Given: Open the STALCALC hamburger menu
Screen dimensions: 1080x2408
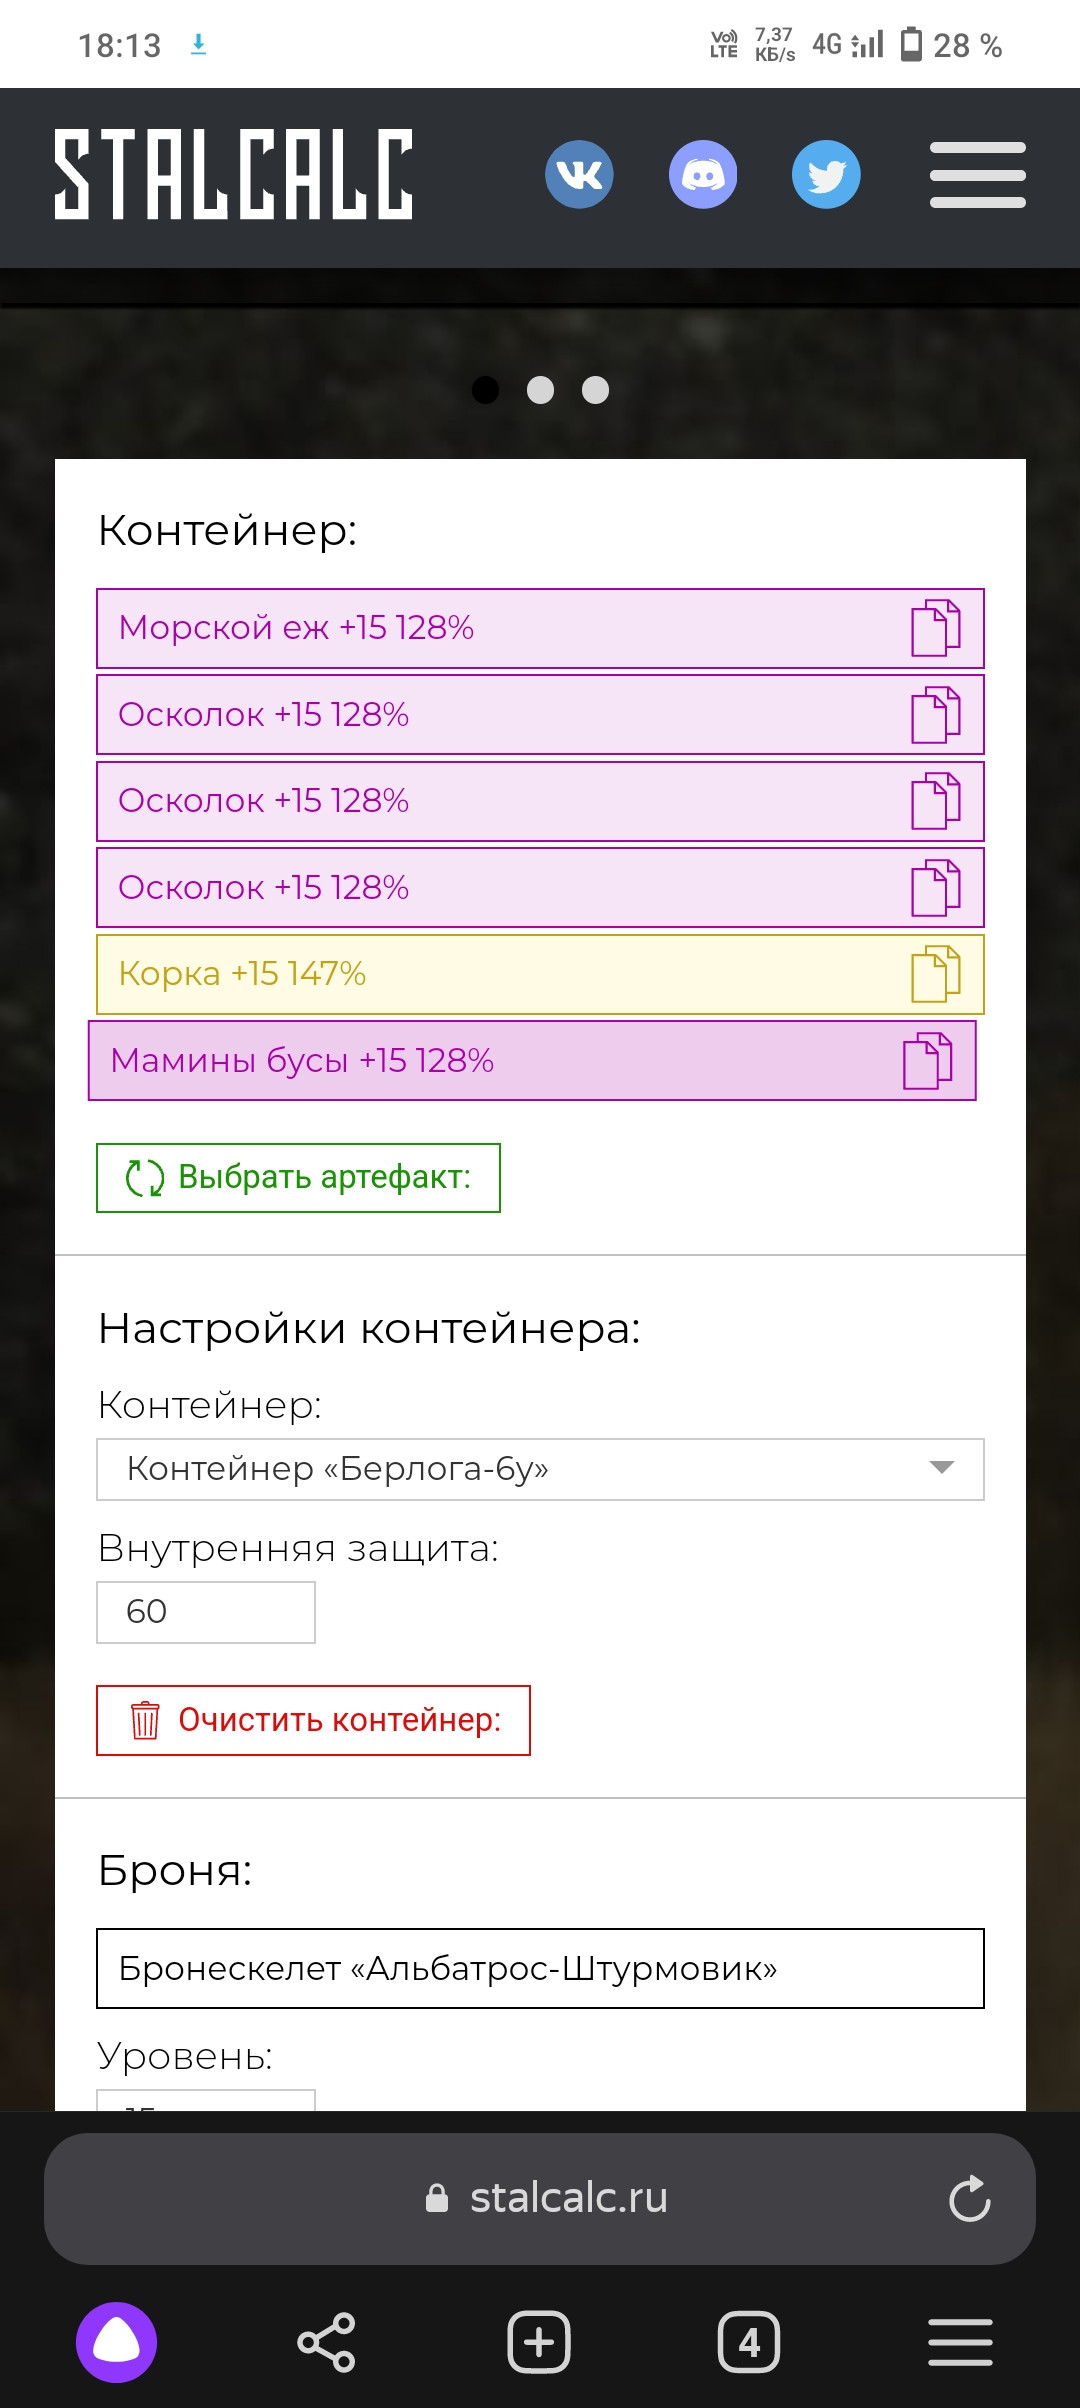Looking at the screenshot, I should (977, 175).
